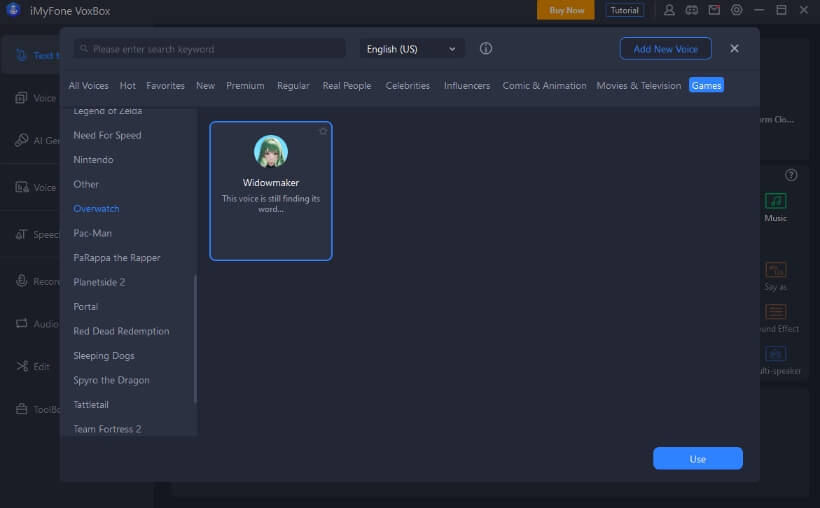The width and height of the screenshot is (820, 508).
Task: Select Pac-Man category
Action: pos(93,233)
